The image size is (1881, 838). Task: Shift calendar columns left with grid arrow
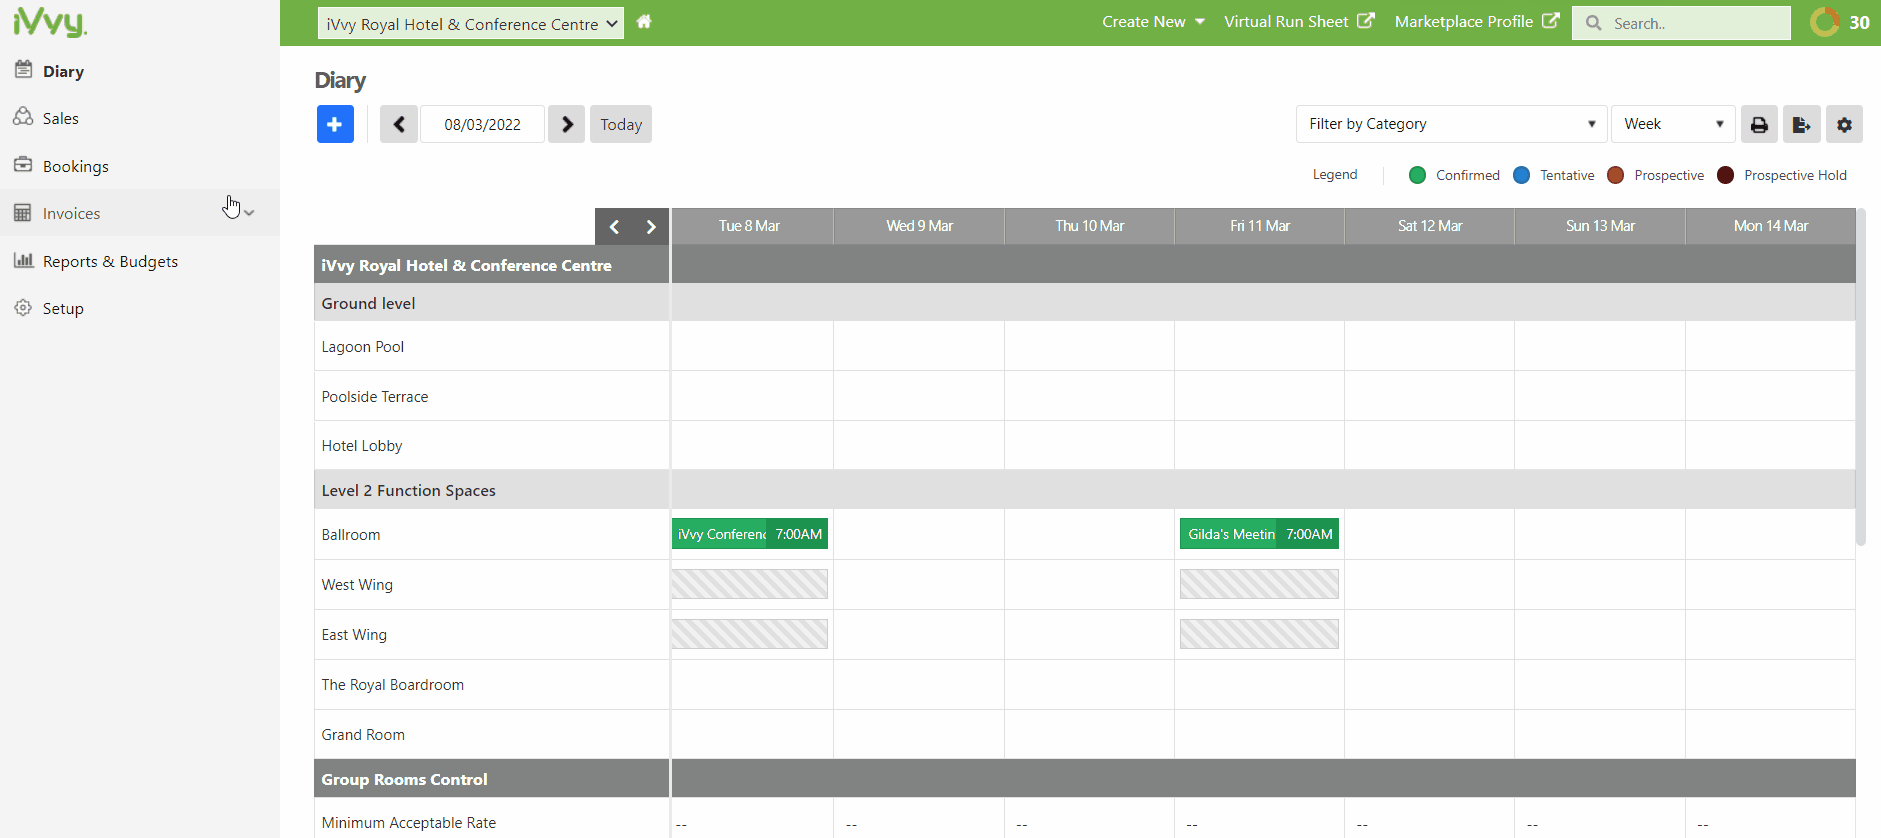pyautogui.click(x=615, y=227)
